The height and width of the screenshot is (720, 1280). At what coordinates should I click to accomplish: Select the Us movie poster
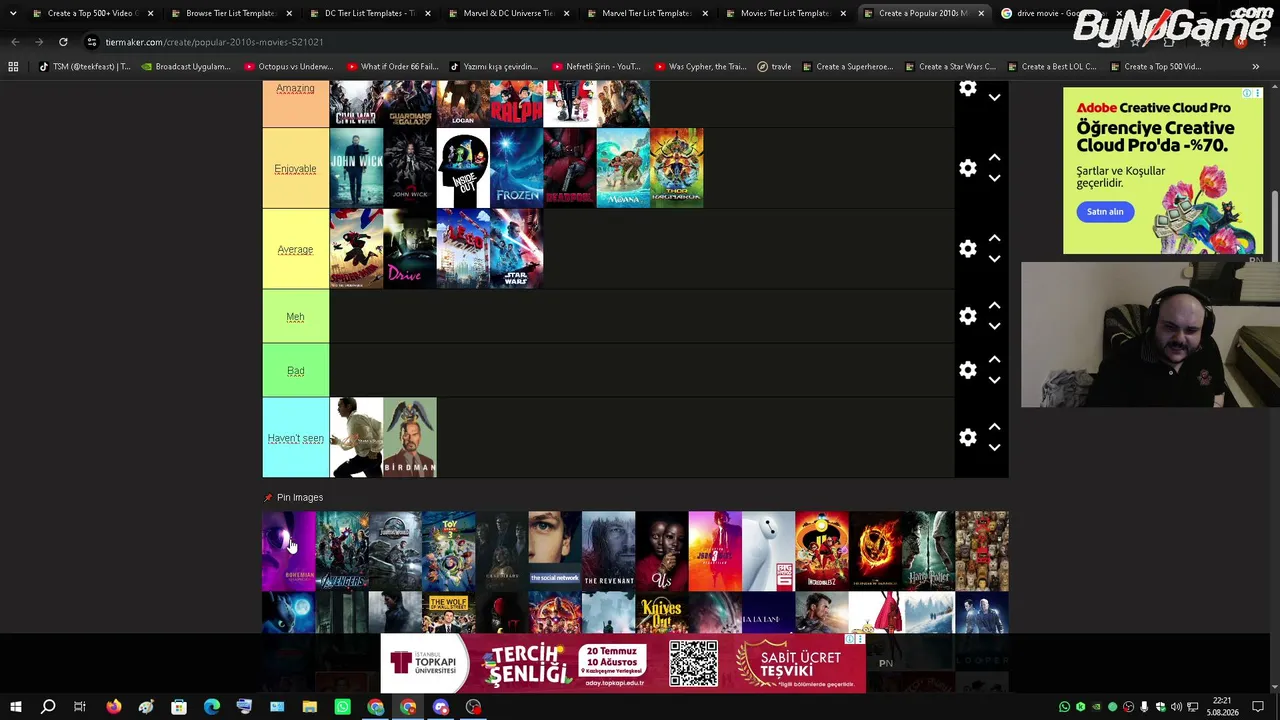662,551
